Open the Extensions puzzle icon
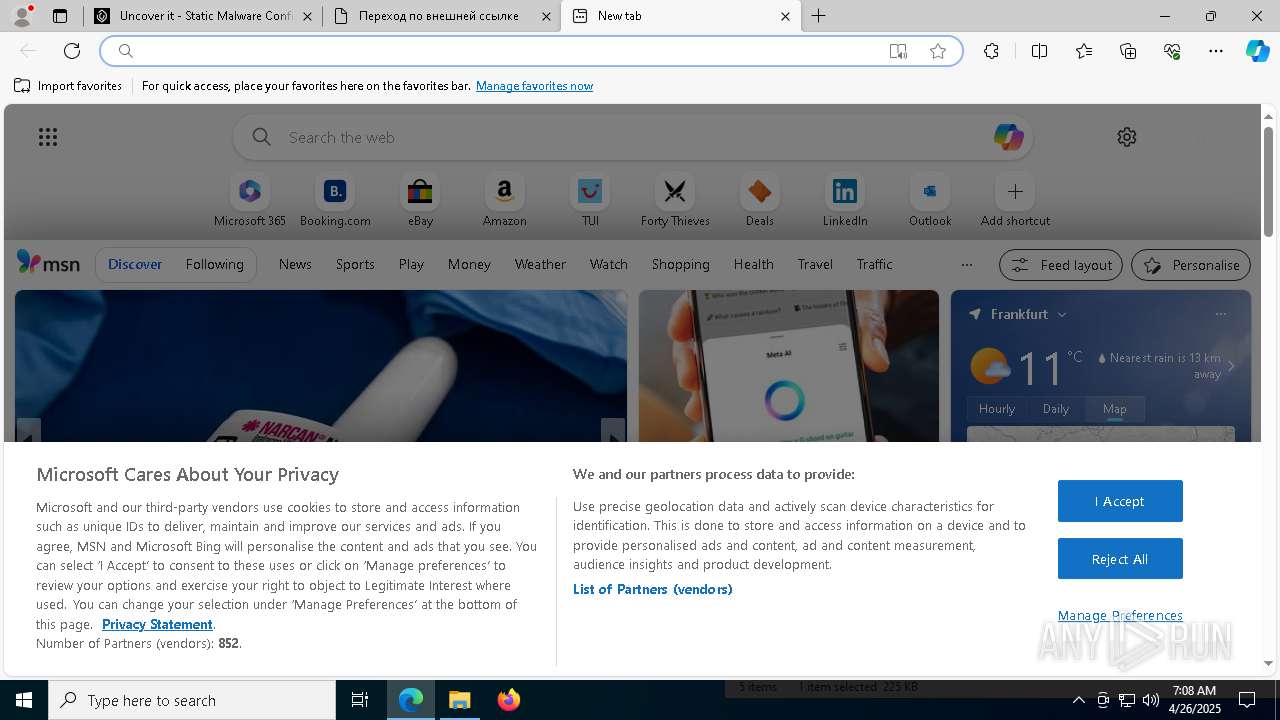Image resolution: width=1280 pixels, height=720 pixels. click(991, 51)
